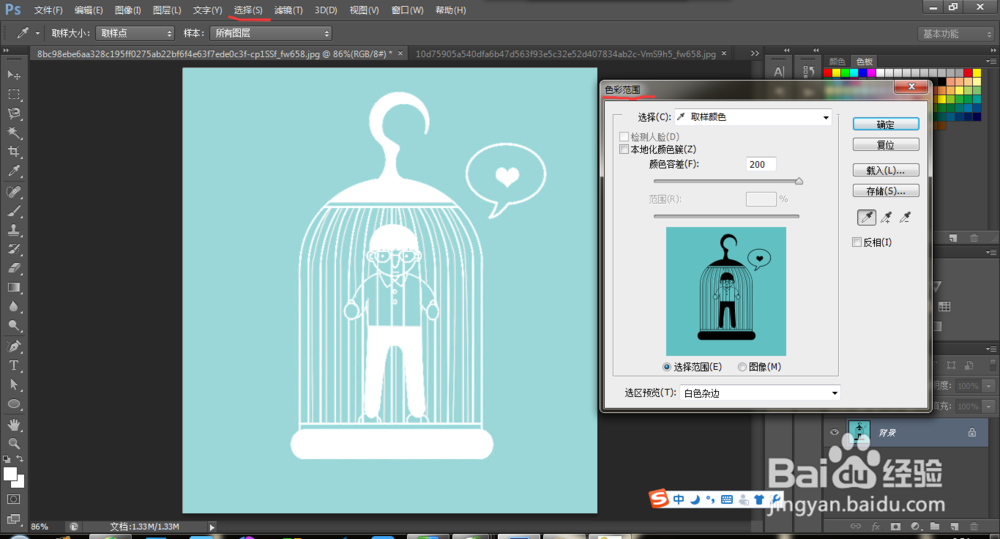The height and width of the screenshot is (539, 1000).
Task: Close the 色彩范围 dialog
Action: coord(912,87)
